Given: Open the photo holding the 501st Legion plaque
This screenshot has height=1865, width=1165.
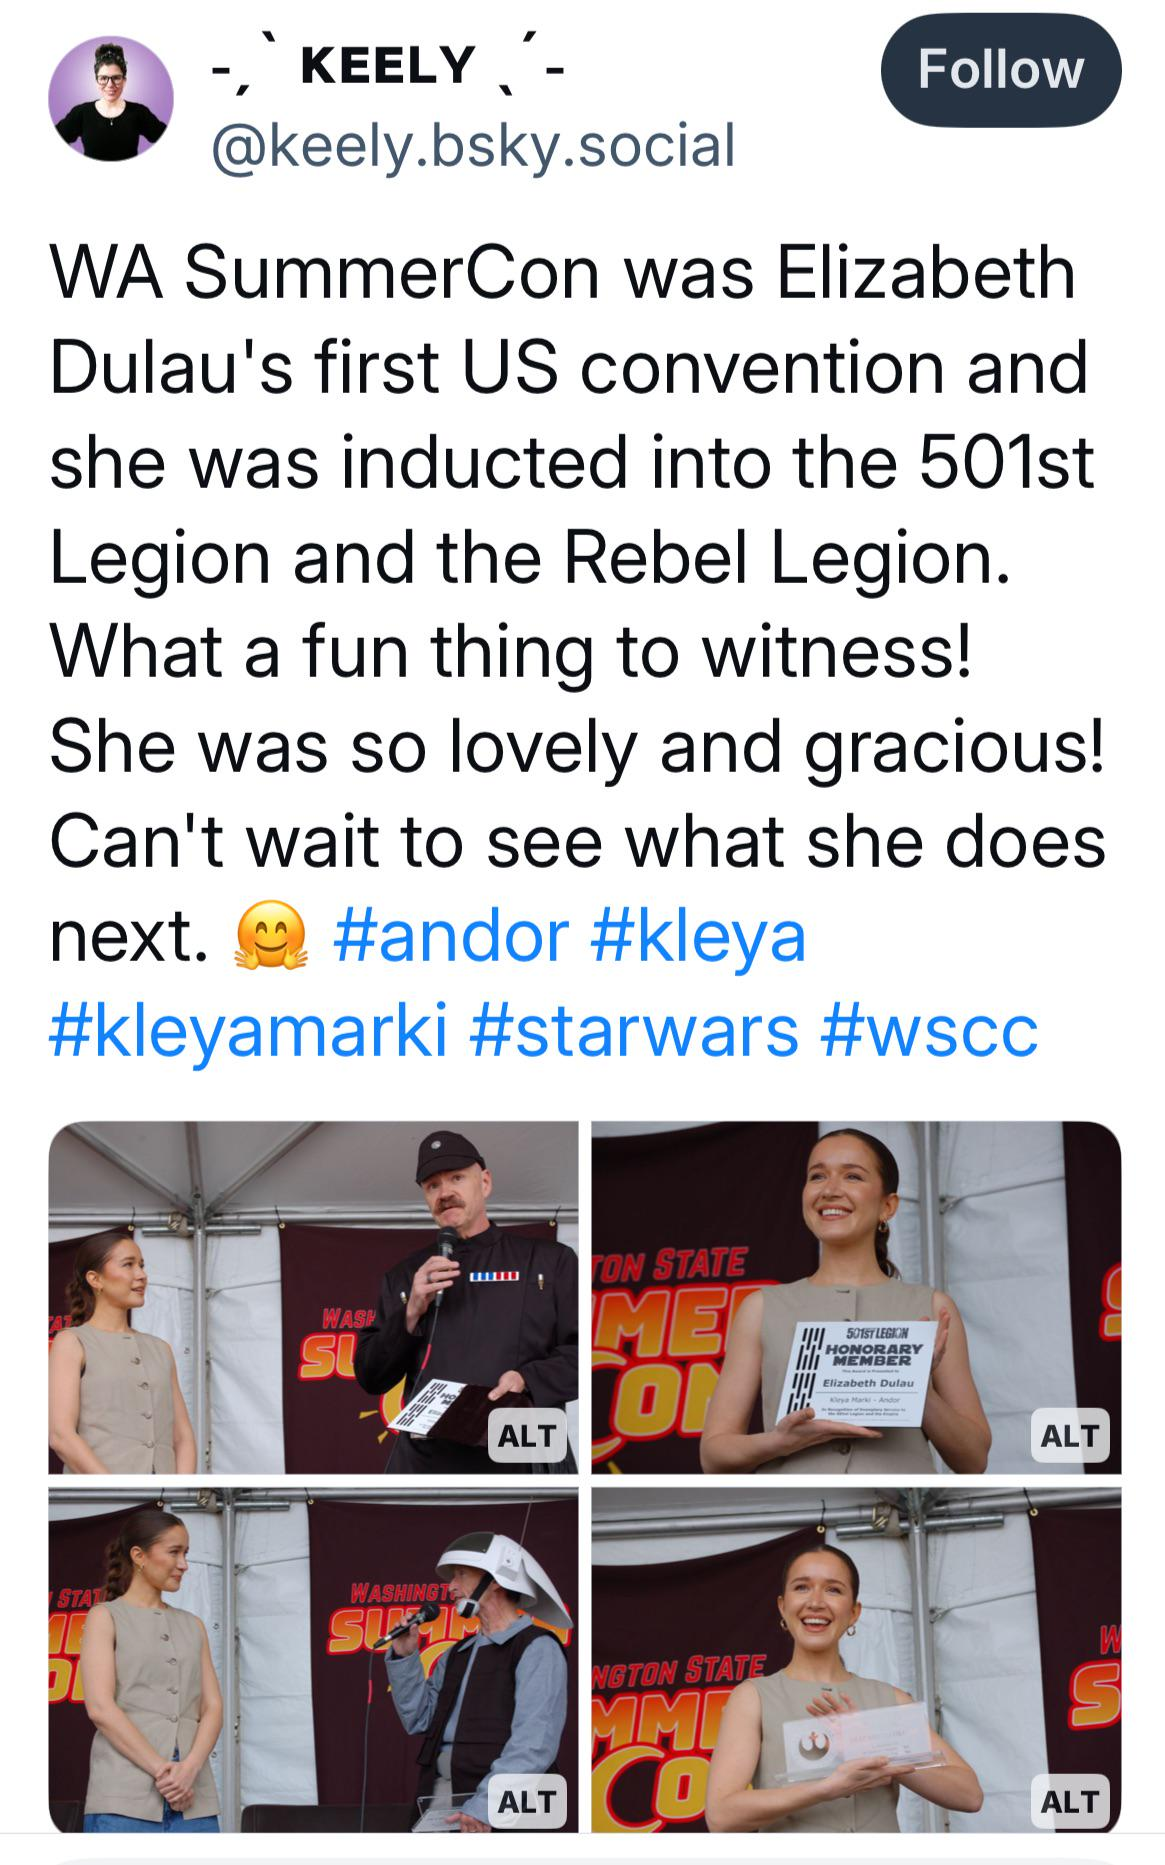Looking at the screenshot, I should click(x=856, y=1297).
